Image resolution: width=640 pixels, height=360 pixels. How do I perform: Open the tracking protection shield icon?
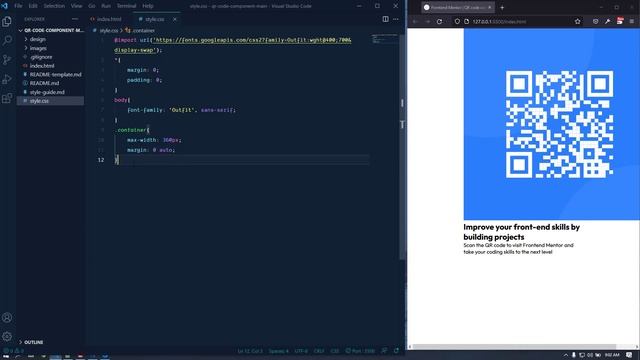[457, 22]
